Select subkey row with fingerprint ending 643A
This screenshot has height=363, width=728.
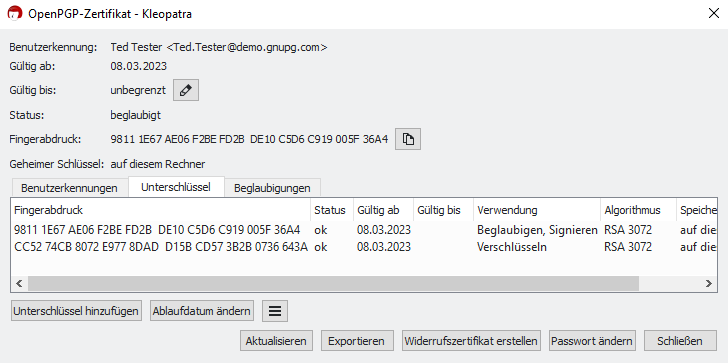click(363, 247)
